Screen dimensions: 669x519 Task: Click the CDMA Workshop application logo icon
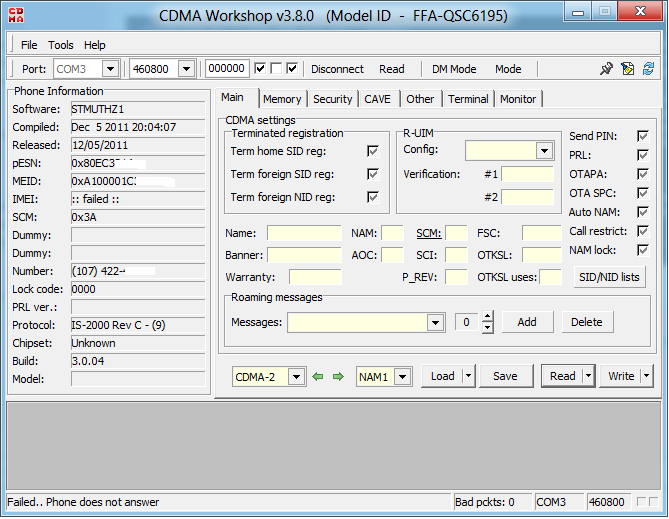(16, 15)
